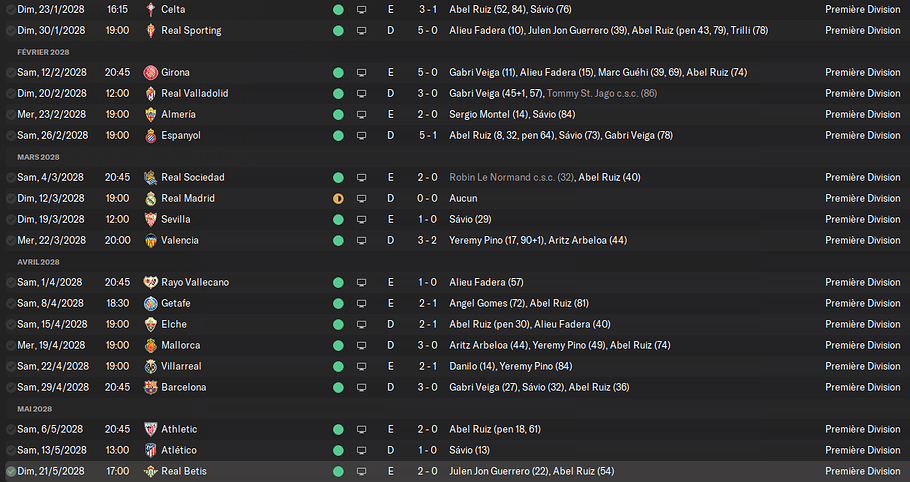
Task: Open the 5 - 1 score against Espanyol
Action: coord(428,135)
